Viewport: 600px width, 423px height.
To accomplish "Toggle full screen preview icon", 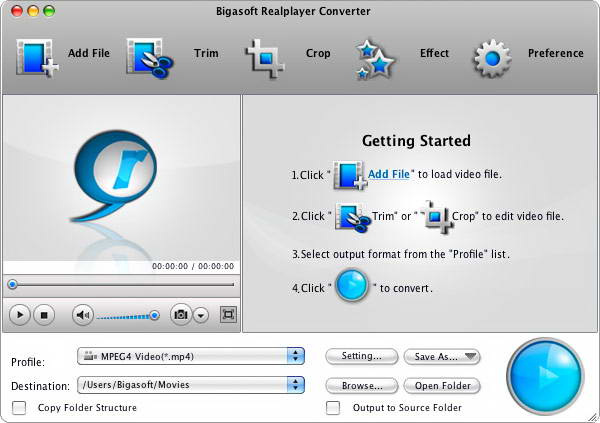I will click(228, 315).
